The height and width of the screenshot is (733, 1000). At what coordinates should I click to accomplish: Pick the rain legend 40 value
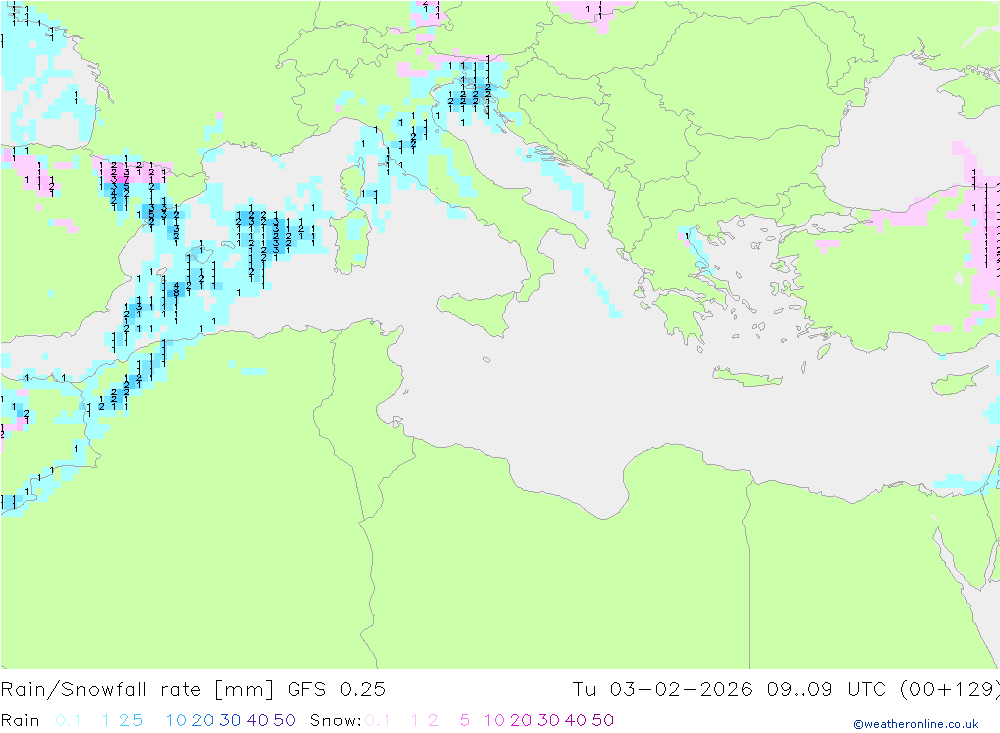258,720
